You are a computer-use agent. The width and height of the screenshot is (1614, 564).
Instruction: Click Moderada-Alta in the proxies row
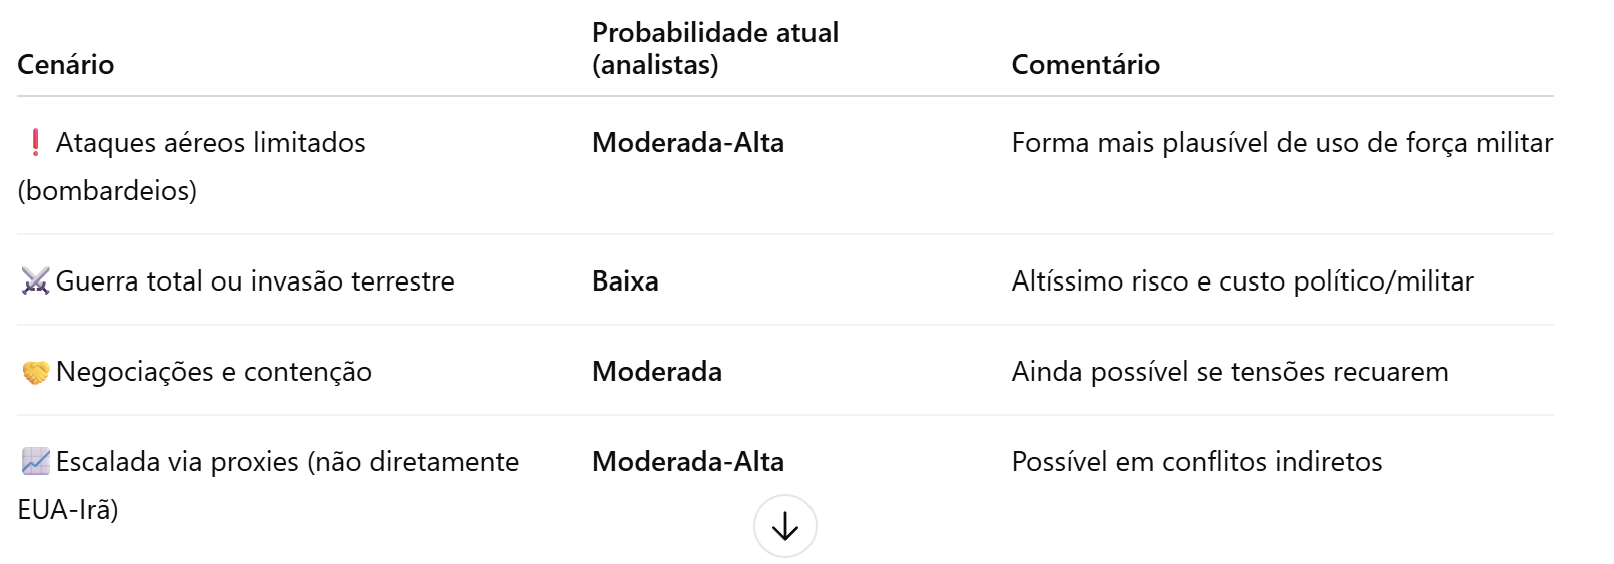tap(688, 462)
